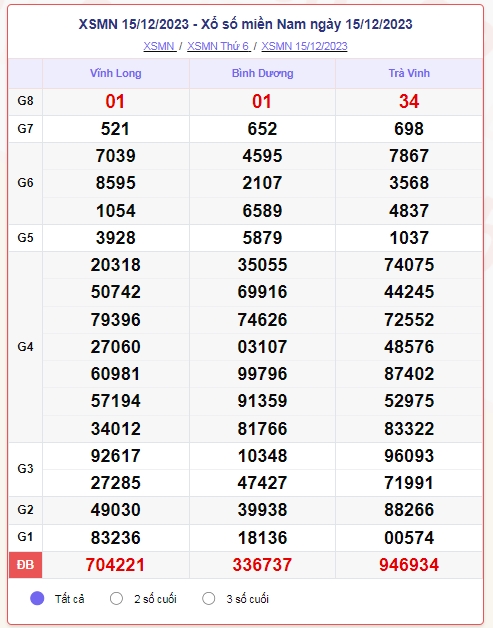The height and width of the screenshot is (628, 493).
Task: Click G7 number 698
Action: (x=409, y=129)
